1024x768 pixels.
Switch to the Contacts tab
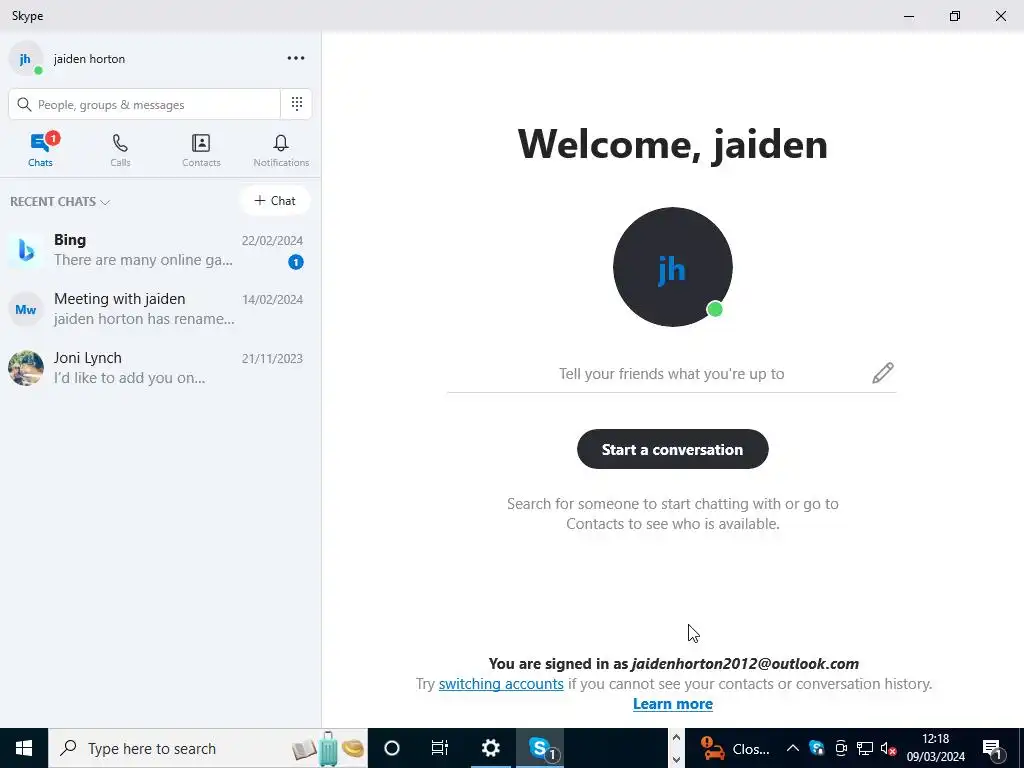point(201,150)
